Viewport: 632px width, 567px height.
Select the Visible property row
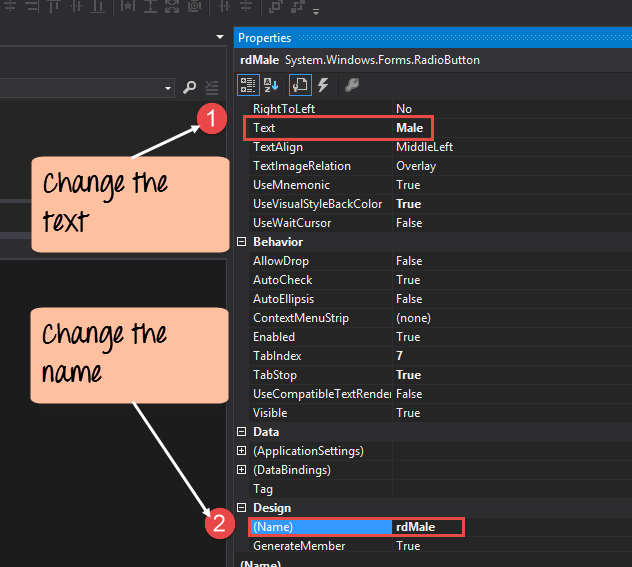[270, 413]
